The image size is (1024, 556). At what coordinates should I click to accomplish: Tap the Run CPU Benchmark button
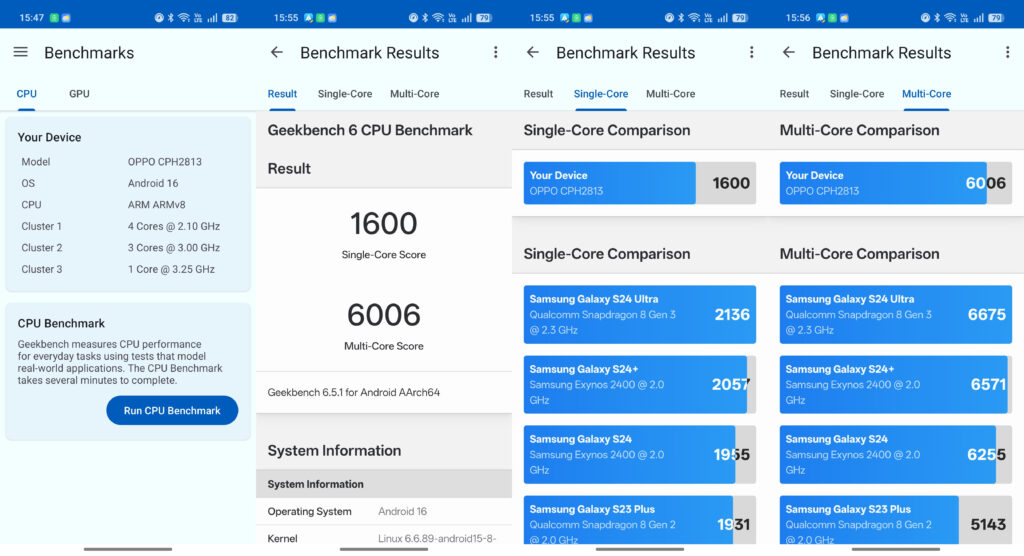[172, 410]
